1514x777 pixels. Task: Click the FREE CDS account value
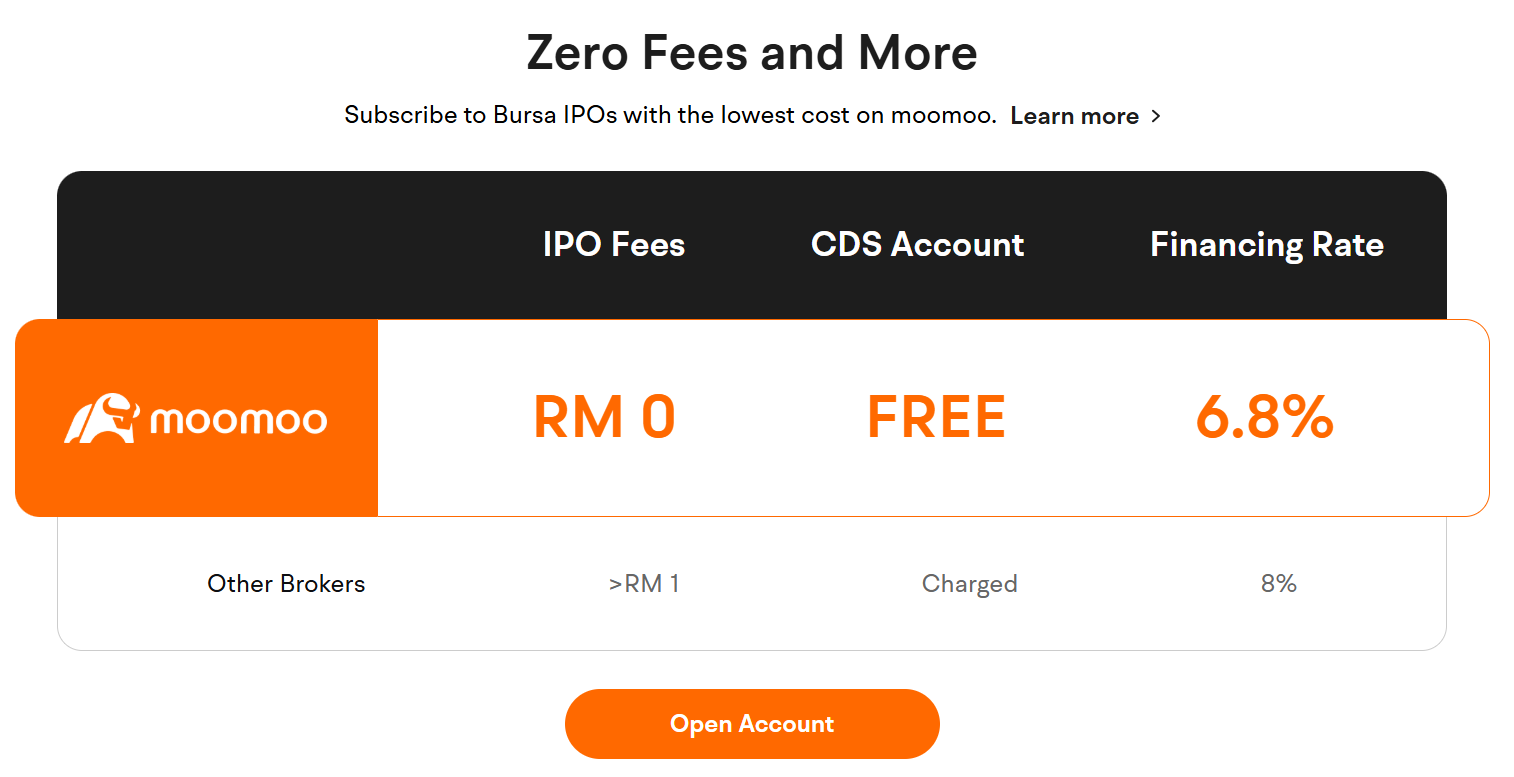(x=936, y=418)
